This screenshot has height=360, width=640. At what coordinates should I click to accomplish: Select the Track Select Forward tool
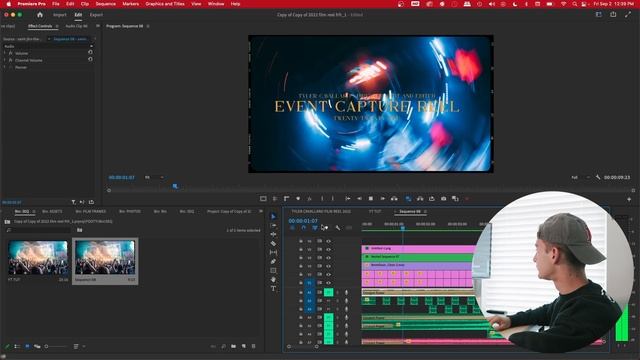(273, 225)
